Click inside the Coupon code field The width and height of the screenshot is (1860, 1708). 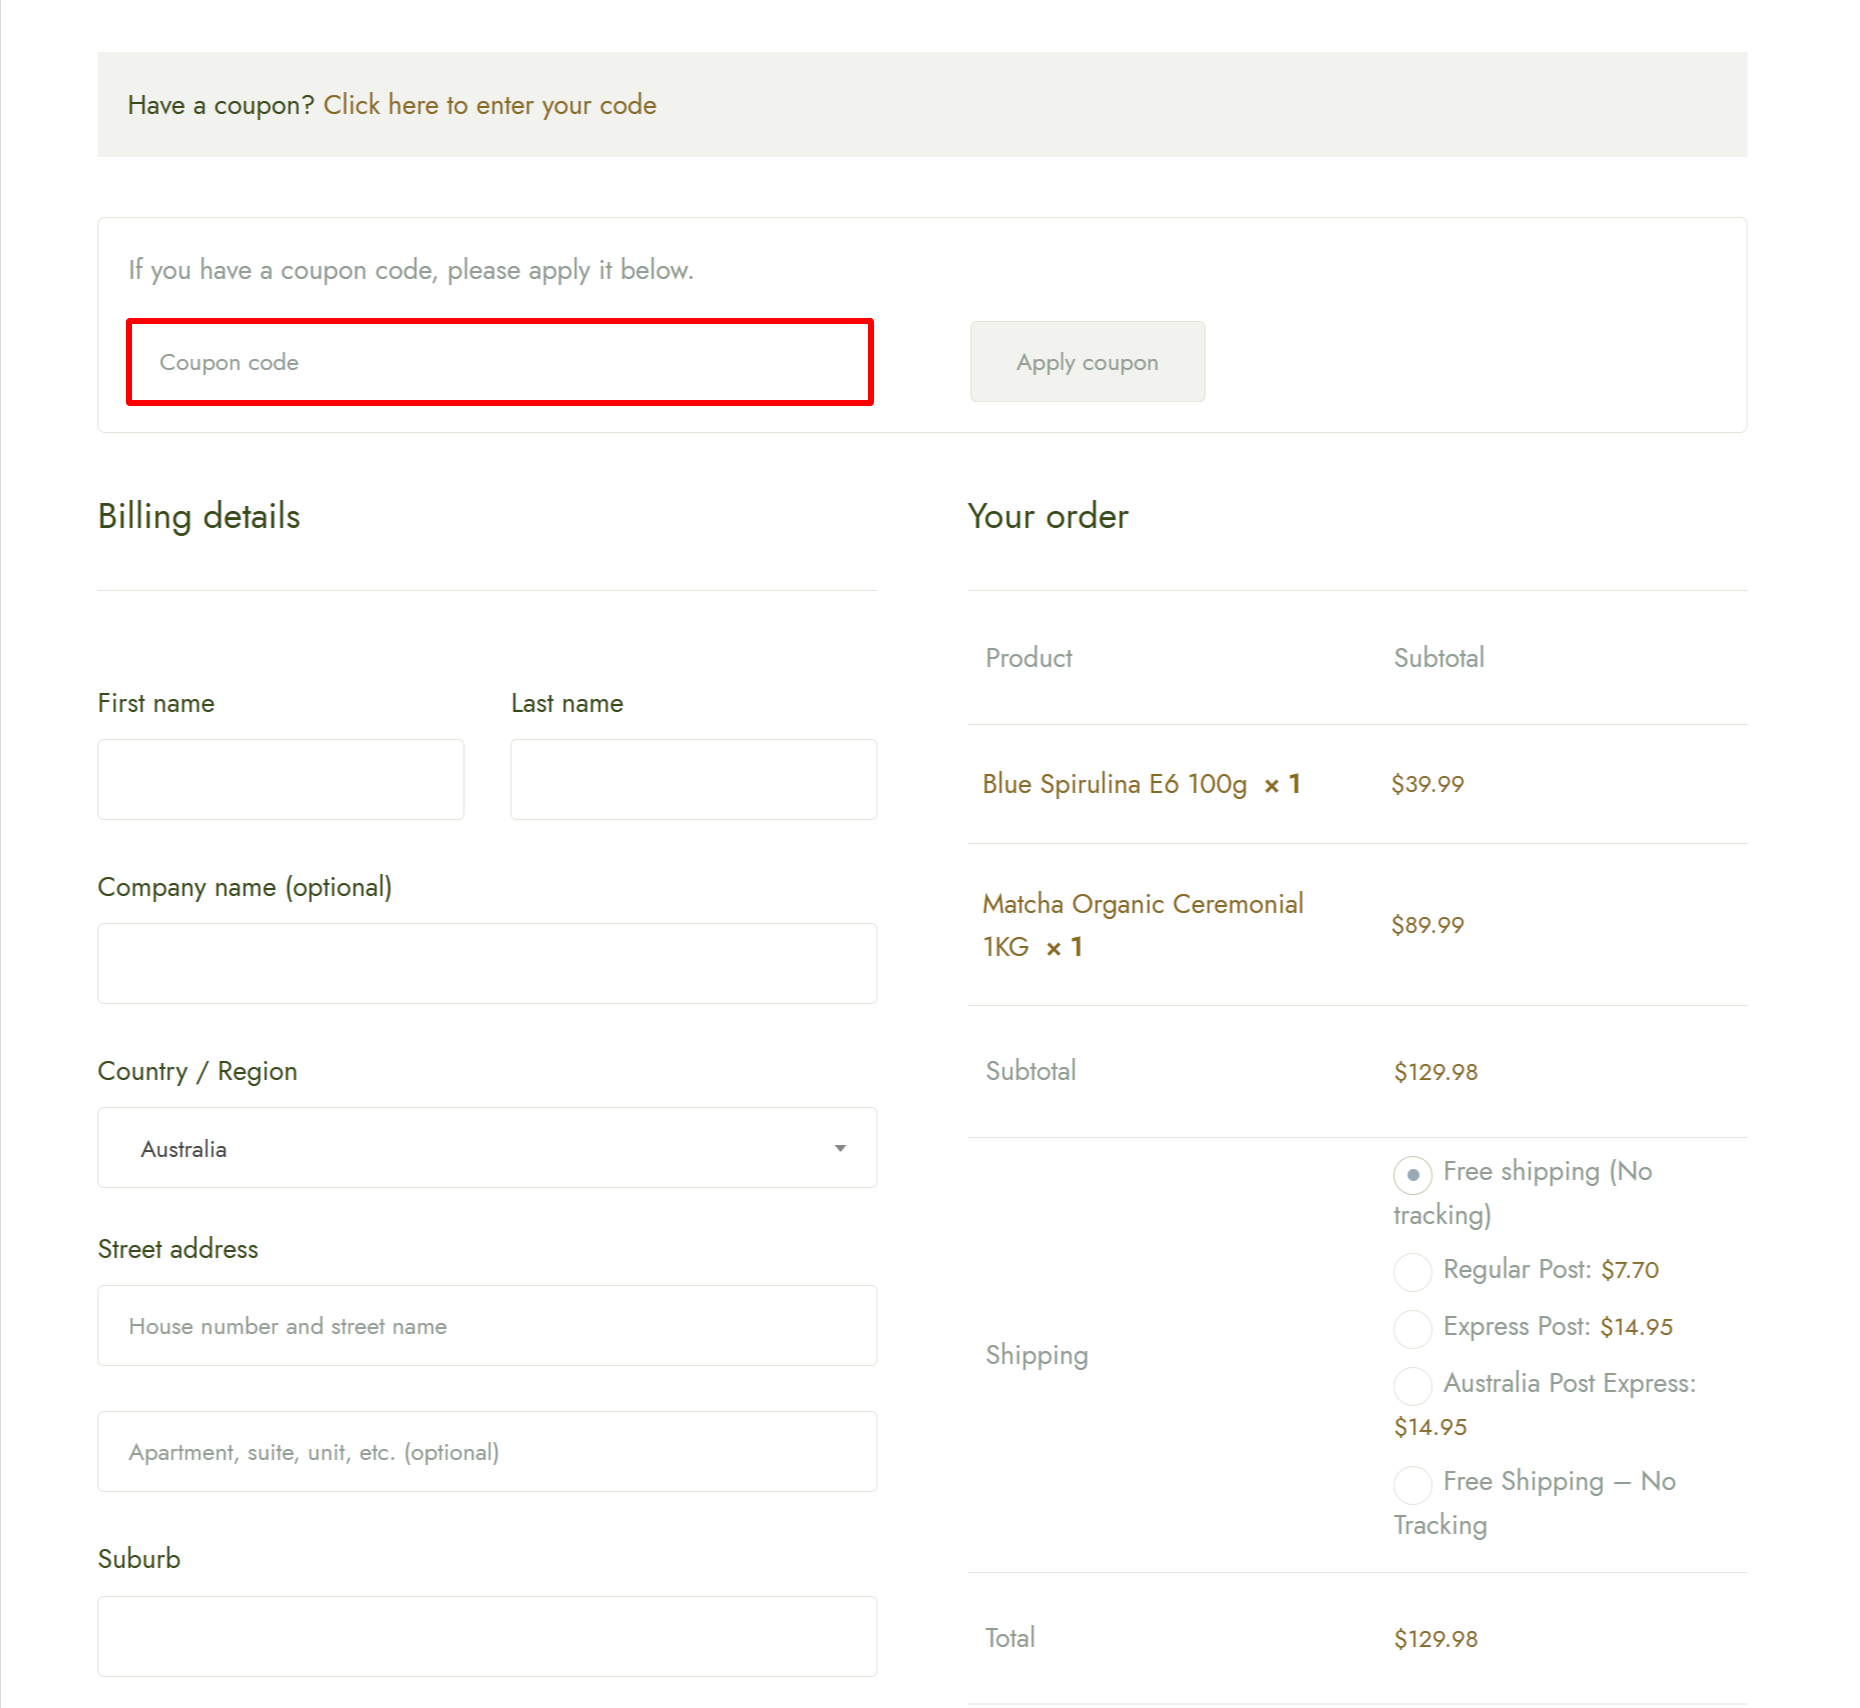499,362
